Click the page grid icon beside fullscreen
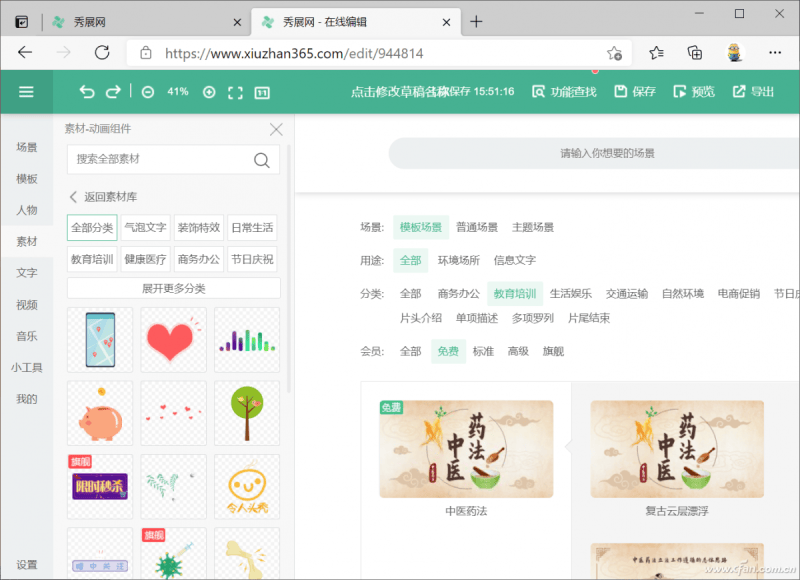This screenshot has height=580, width=800. click(x=263, y=90)
